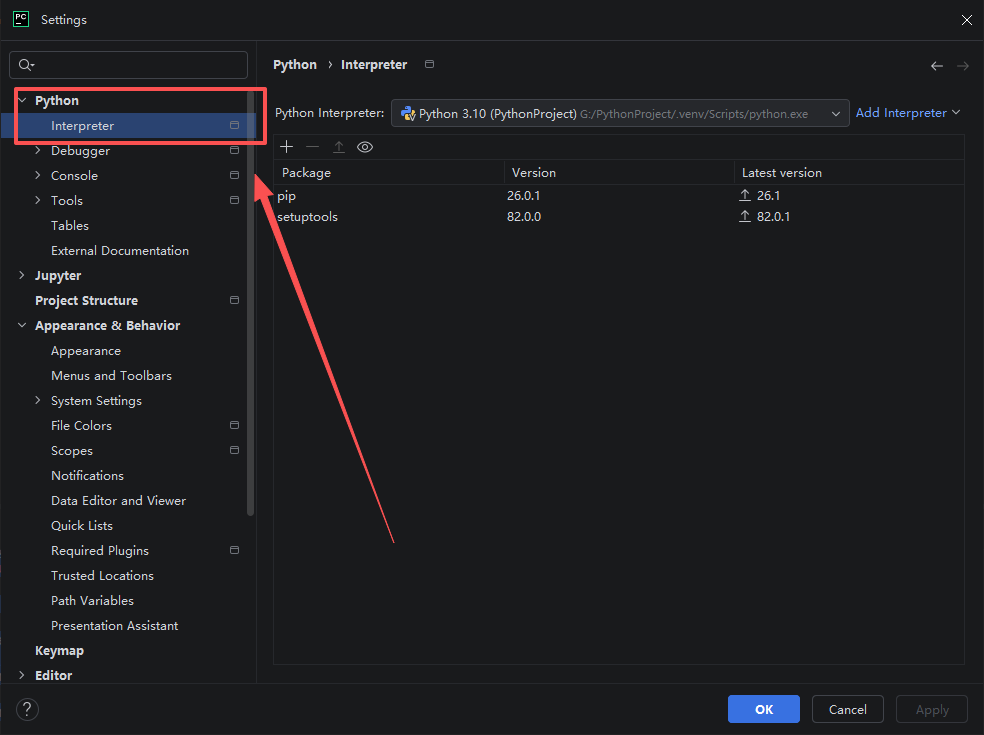Click the project icon on Interpreter row
The image size is (984, 735).
click(235, 125)
